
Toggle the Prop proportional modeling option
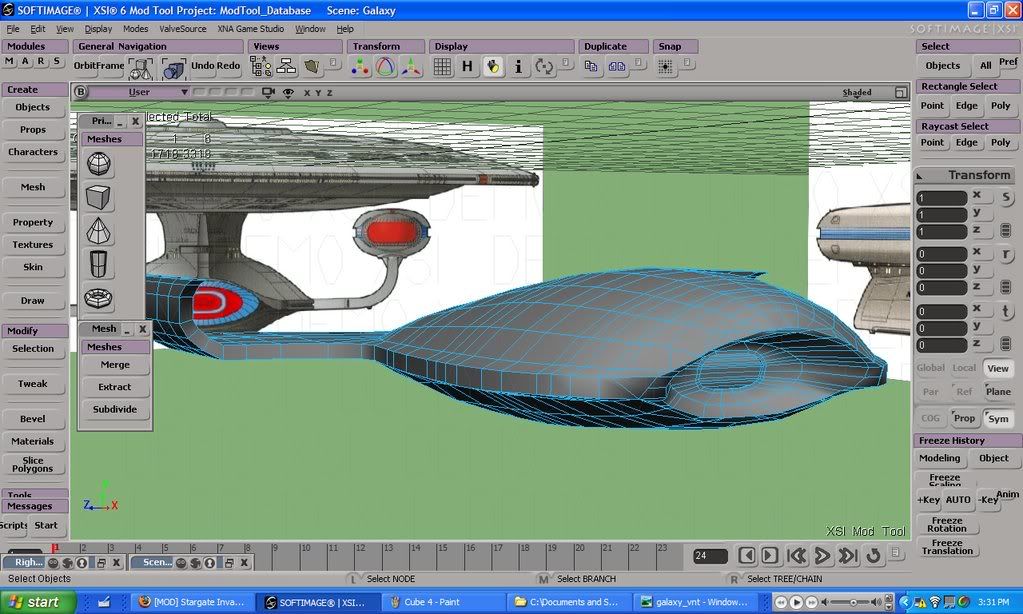click(964, 418)
